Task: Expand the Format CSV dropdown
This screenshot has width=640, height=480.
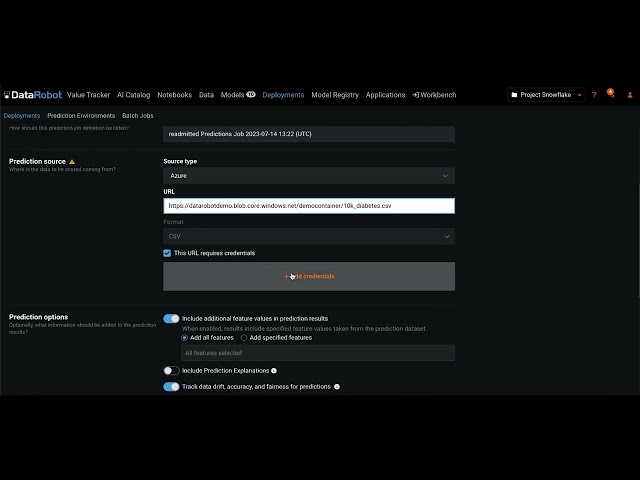Action: [x=308, y=236]
